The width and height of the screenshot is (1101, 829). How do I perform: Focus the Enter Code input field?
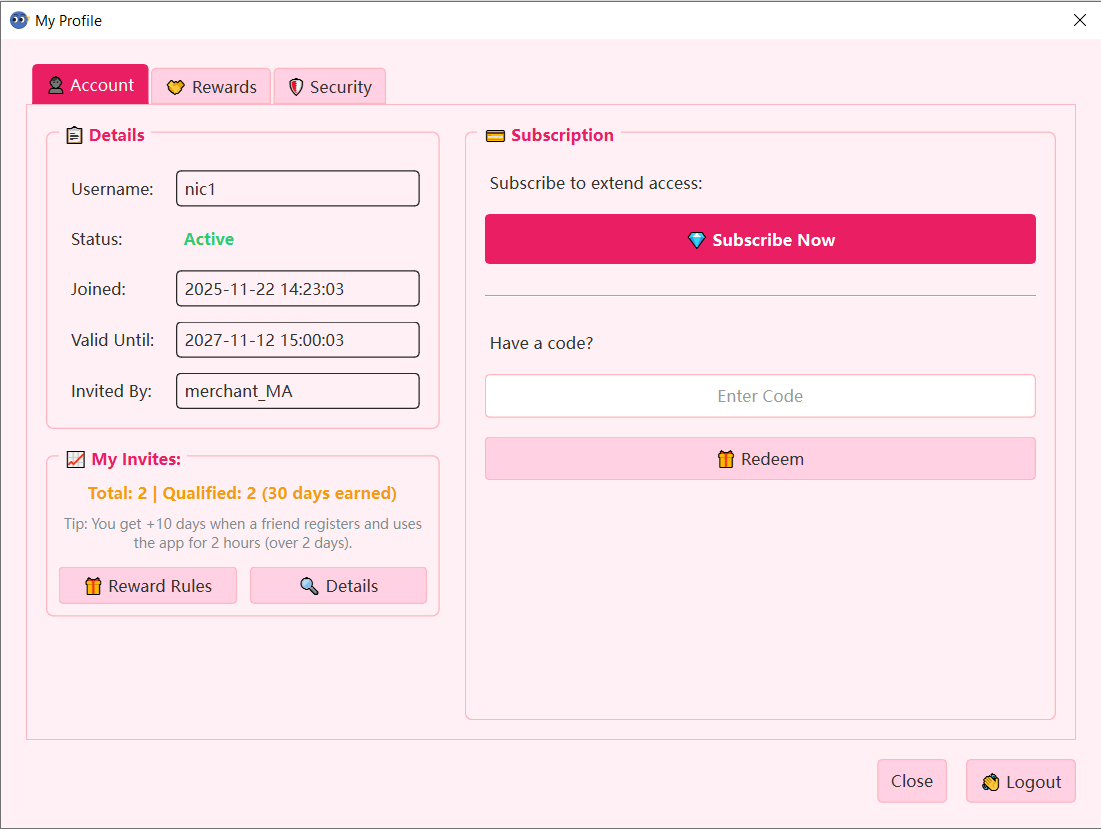click(760, 396)
